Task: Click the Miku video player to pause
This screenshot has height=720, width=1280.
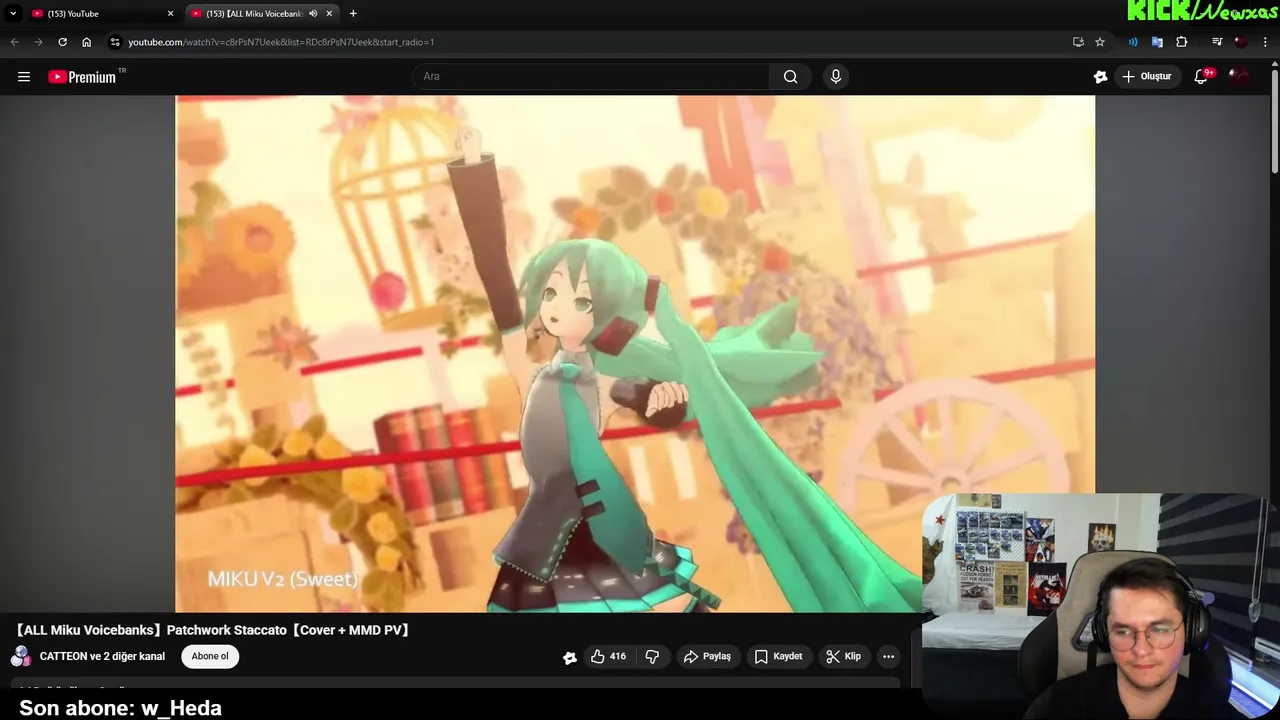Action: [635, 353]
